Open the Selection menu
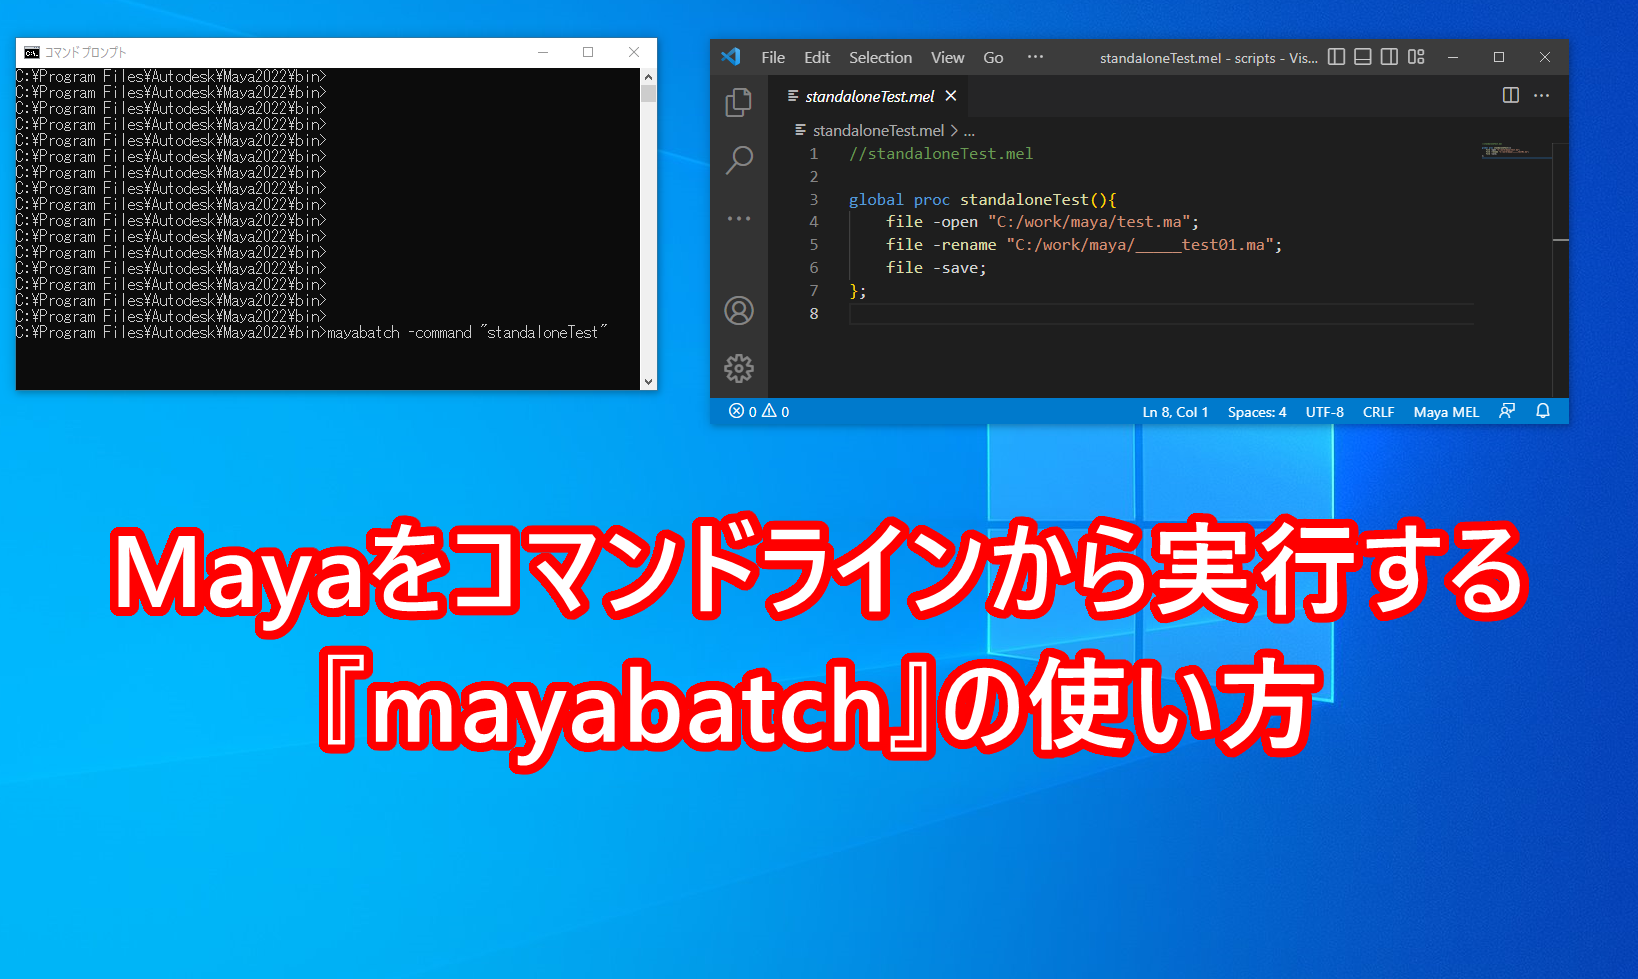The height and width of the screenshot is (979, 1638). tap(880, 57)
